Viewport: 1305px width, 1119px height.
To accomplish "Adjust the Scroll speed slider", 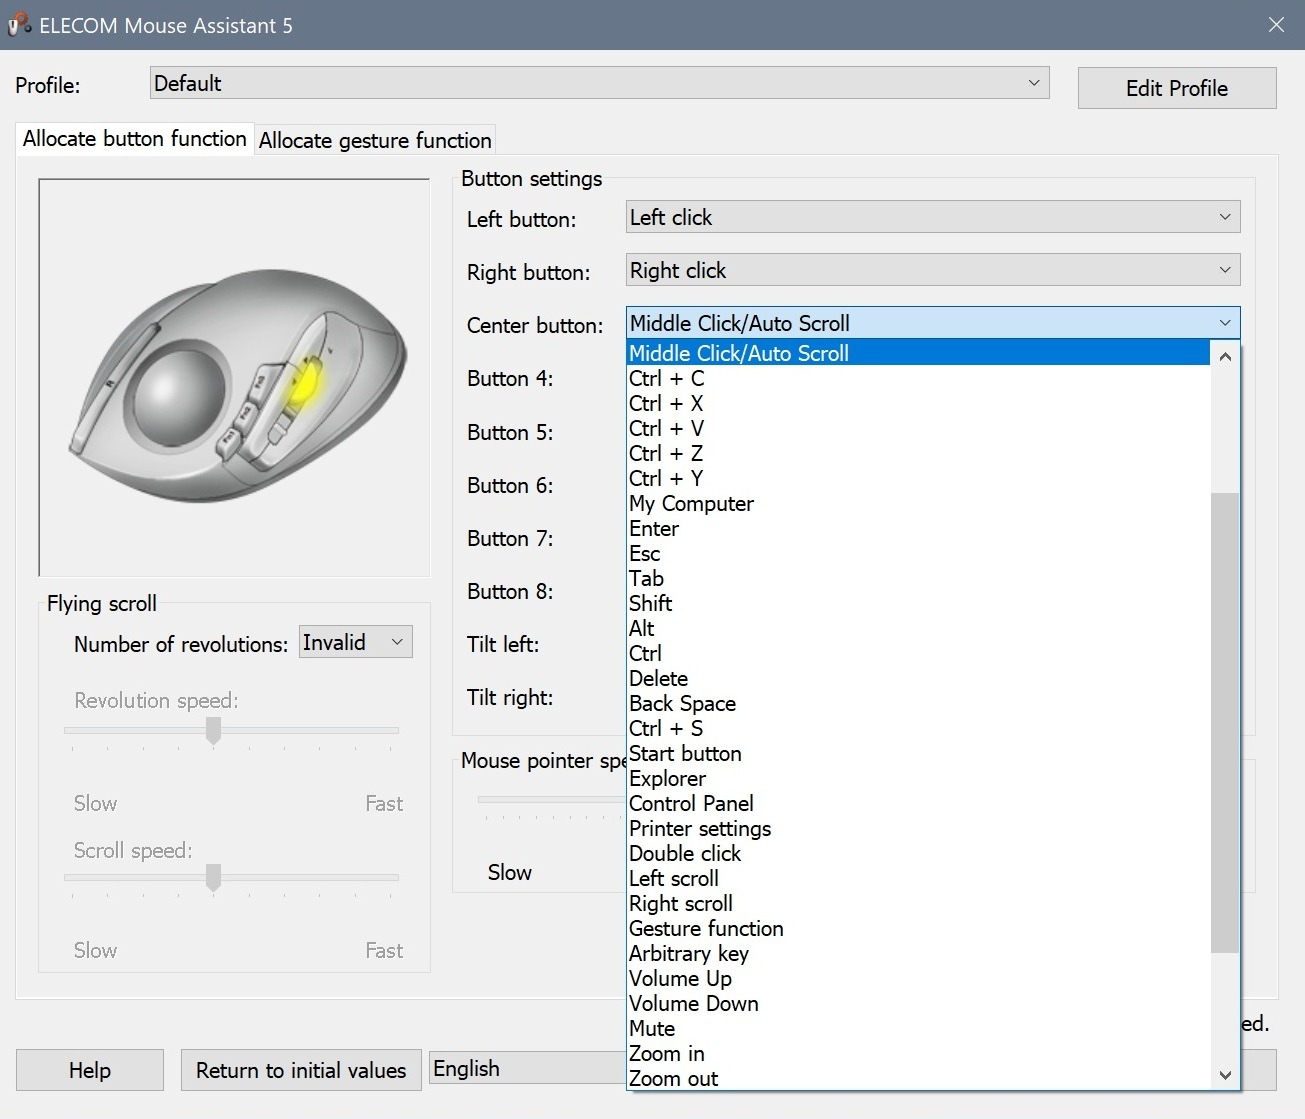I will click(213, 878).
